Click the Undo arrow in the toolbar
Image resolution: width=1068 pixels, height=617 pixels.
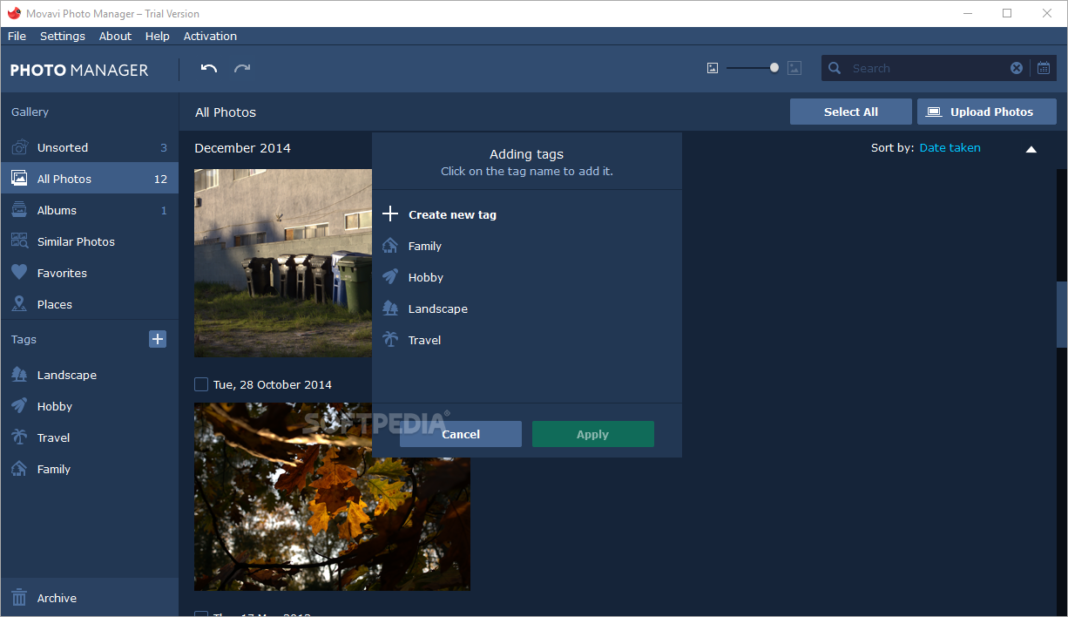tap(208, 68)
